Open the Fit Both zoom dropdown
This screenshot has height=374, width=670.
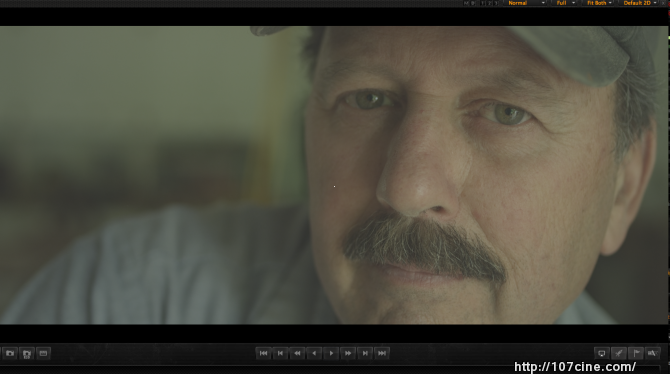[x=599, y=3]
